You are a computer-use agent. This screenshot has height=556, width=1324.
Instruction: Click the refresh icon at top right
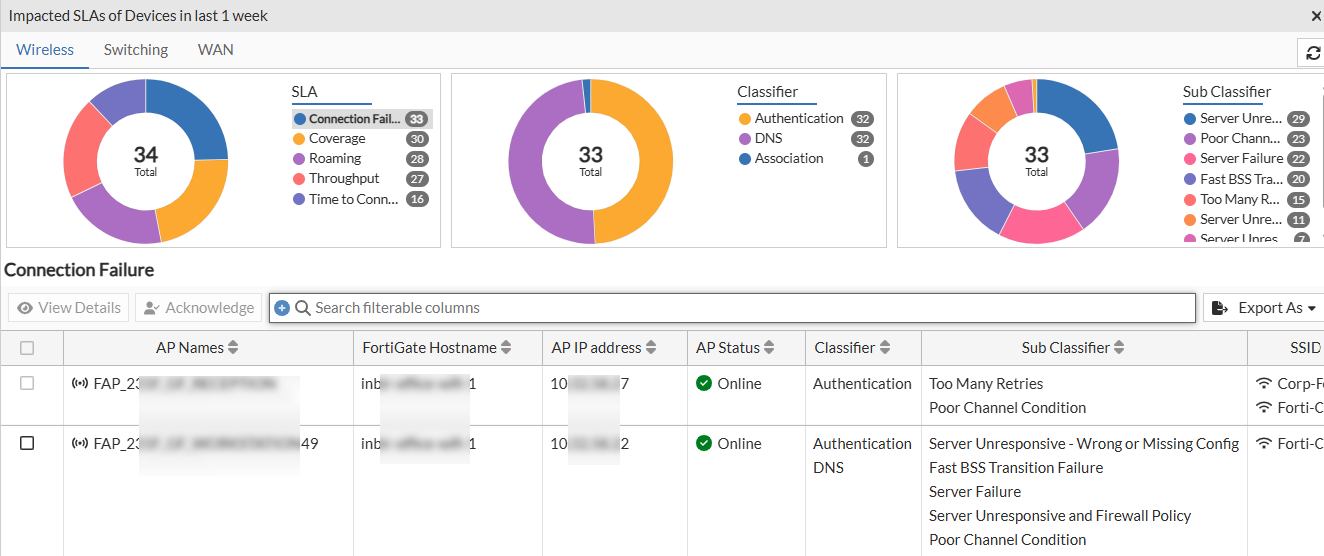(x=1313, y=53)
